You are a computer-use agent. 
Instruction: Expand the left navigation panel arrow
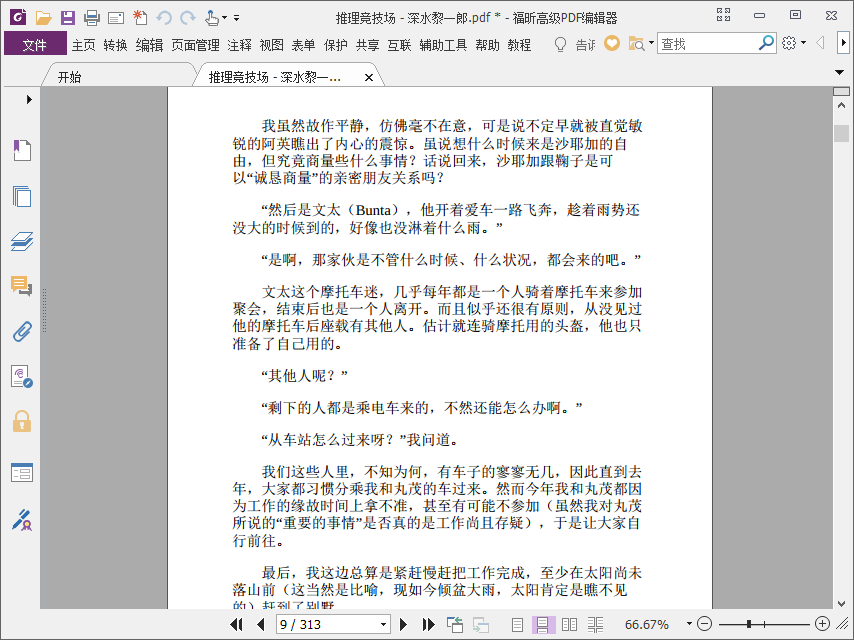coord(29,99)
